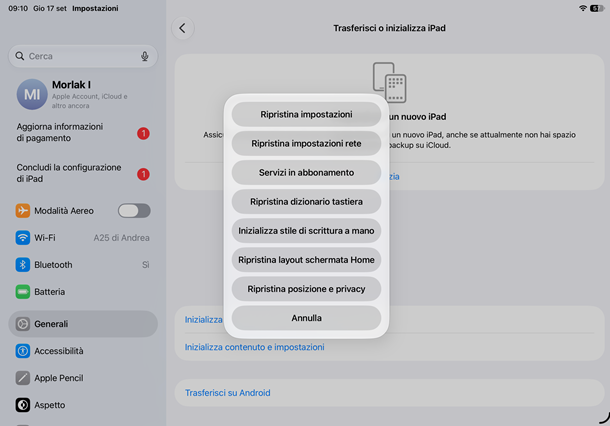Viewport: 610px width, 426px height.
Task: Dismiss the menu with Annulla
Action: click(306, 318)
